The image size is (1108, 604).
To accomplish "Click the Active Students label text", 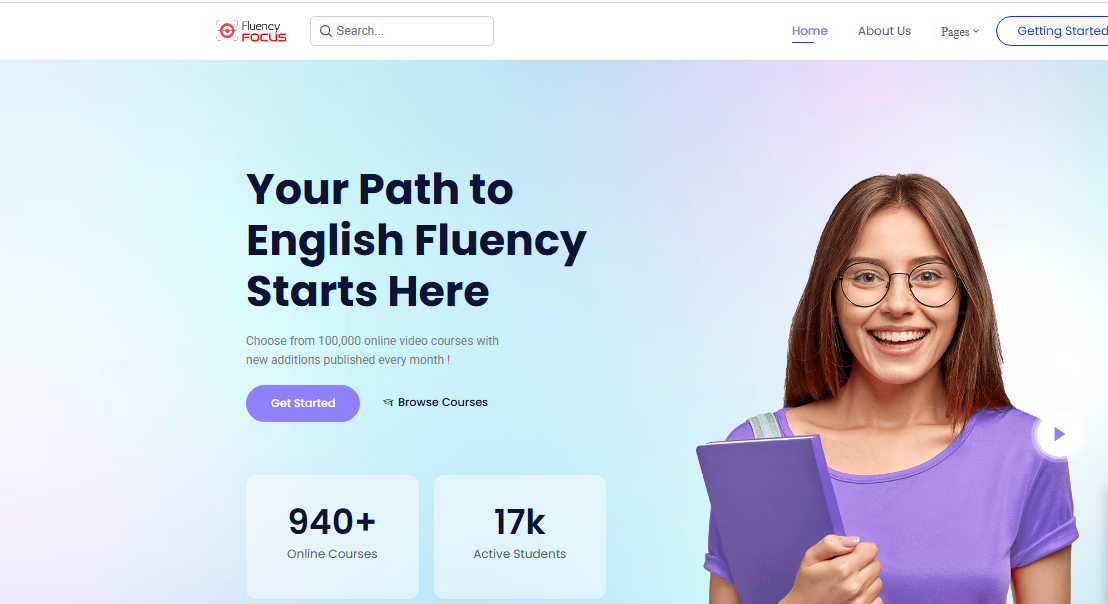I will point(520,554).
